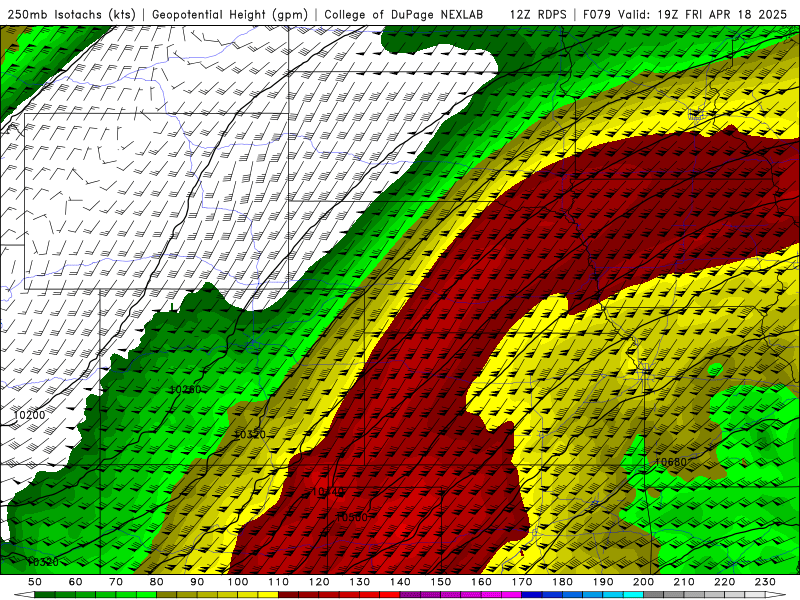Screen dimensions: 800x600
Task: Select the 10260 height contour label
Action: click(185, 389)
